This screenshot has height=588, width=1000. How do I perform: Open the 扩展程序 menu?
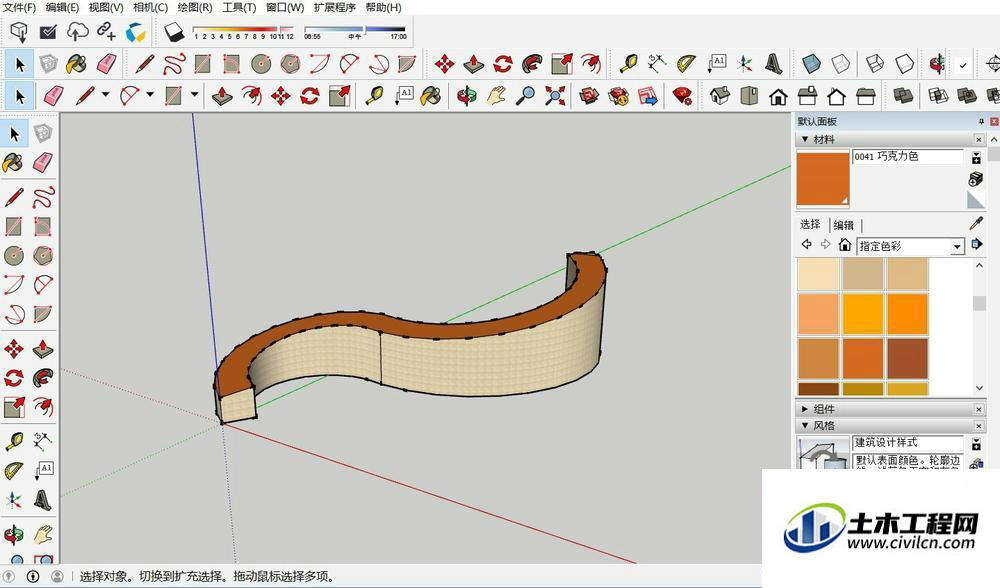click(x=335, y=8)
